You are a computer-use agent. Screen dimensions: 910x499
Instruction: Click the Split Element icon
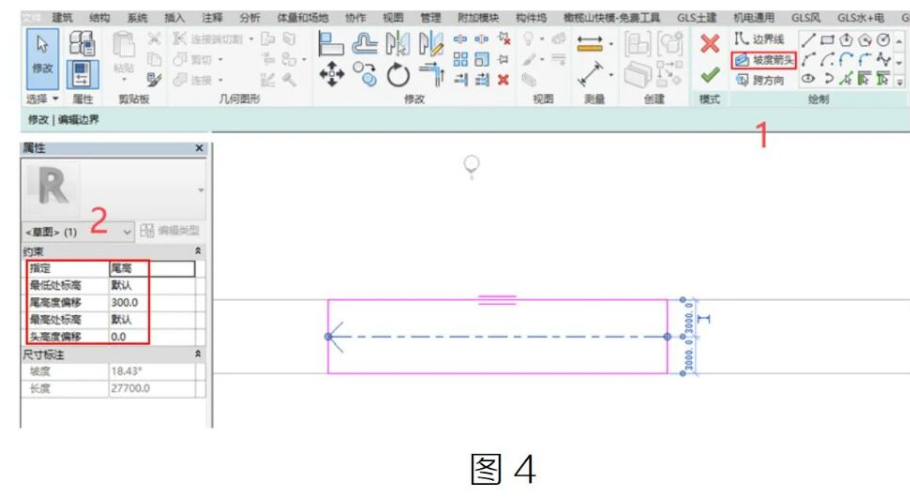tap(460, 39)
